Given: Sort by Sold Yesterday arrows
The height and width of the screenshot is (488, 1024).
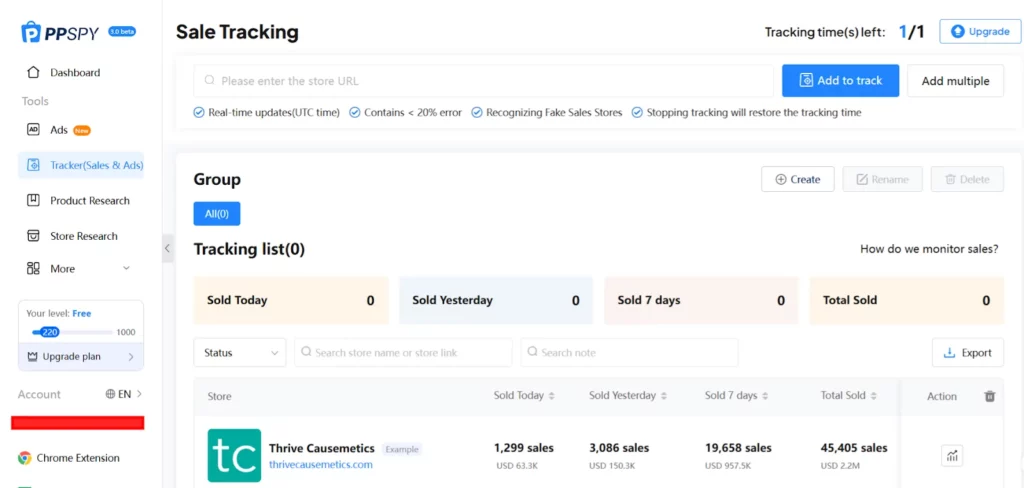Looking at the screenshot, I should coord(664,396).
